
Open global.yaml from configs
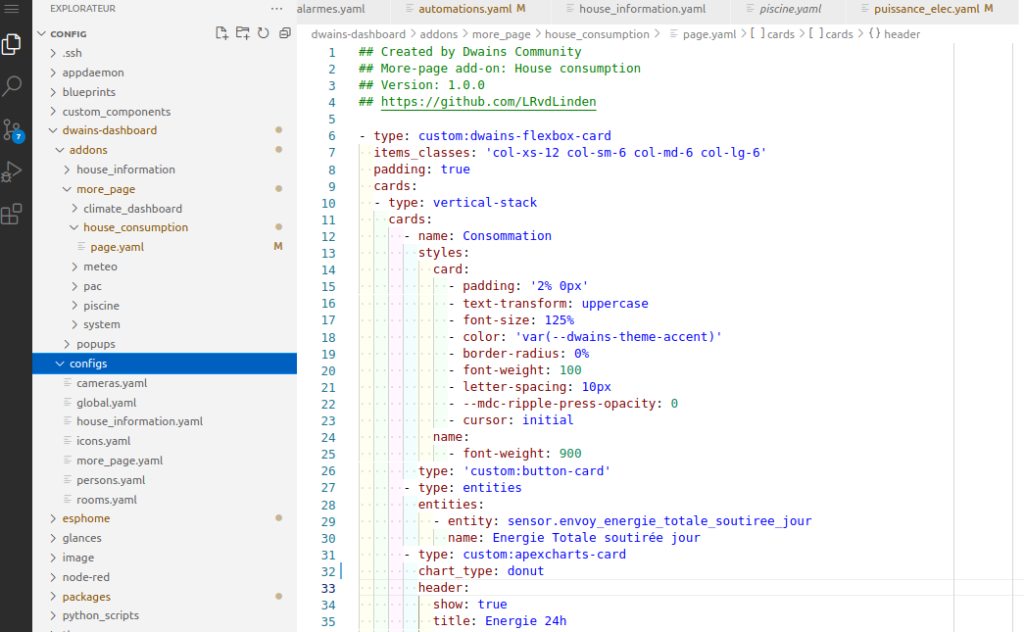click(165, 403)
